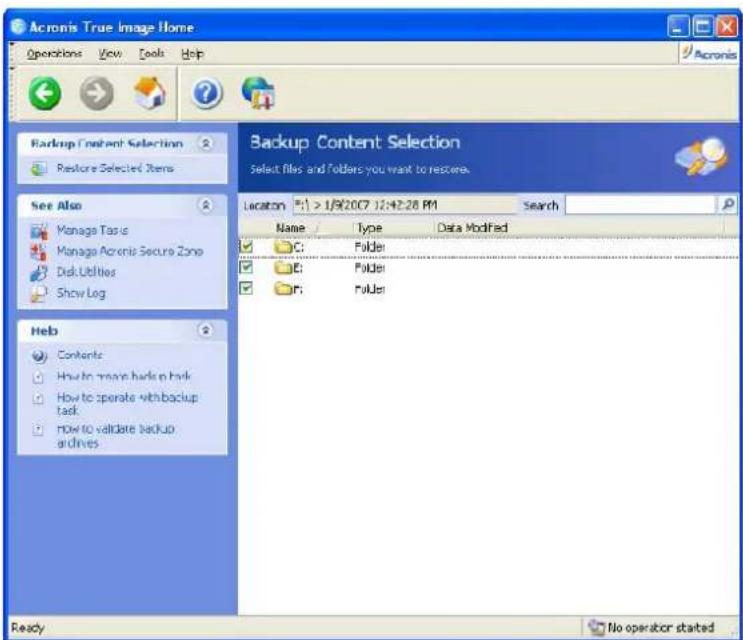The image size is (743, 640).
Task: Open Help Contents link
Action: 80,355
